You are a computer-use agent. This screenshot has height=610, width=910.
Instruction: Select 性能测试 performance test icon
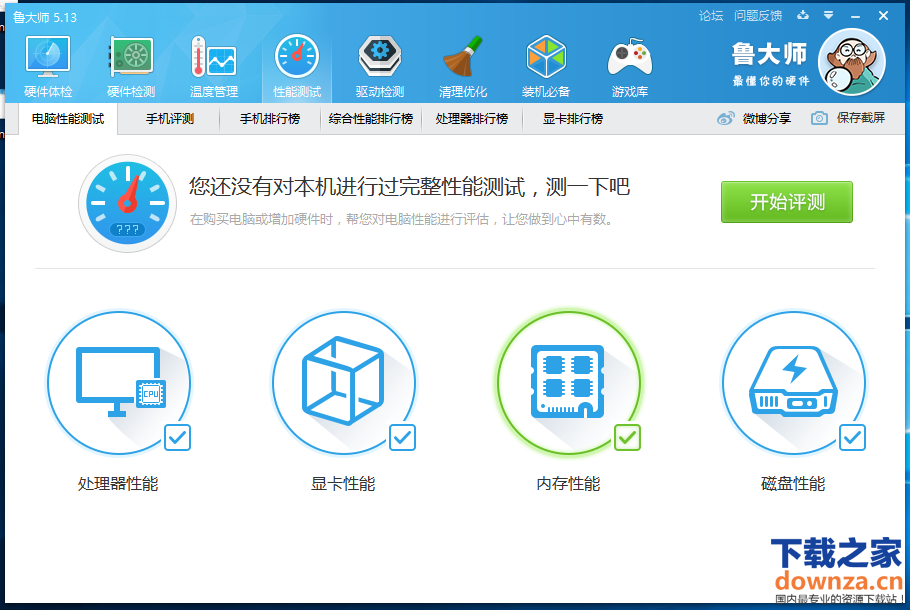pyautogui.click(x=297, y=57)
